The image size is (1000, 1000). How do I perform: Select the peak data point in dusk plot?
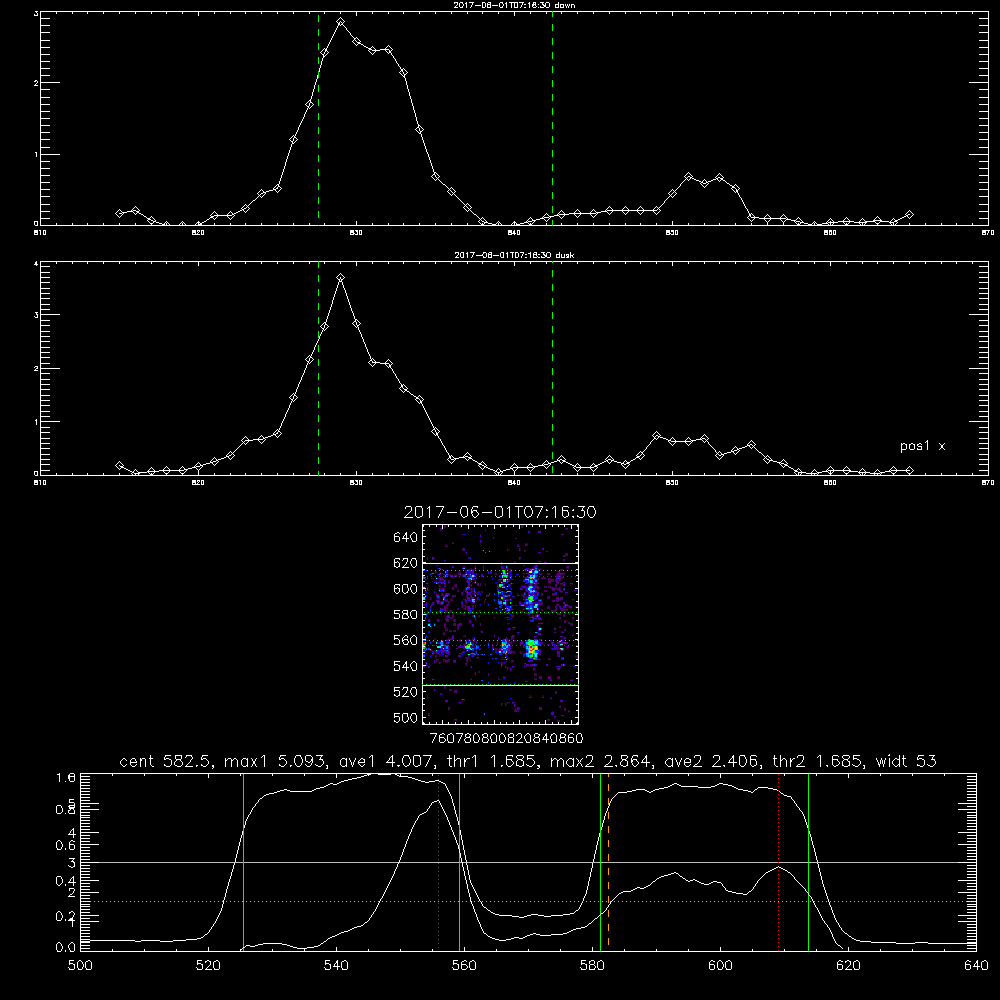[x=341, y=277]
